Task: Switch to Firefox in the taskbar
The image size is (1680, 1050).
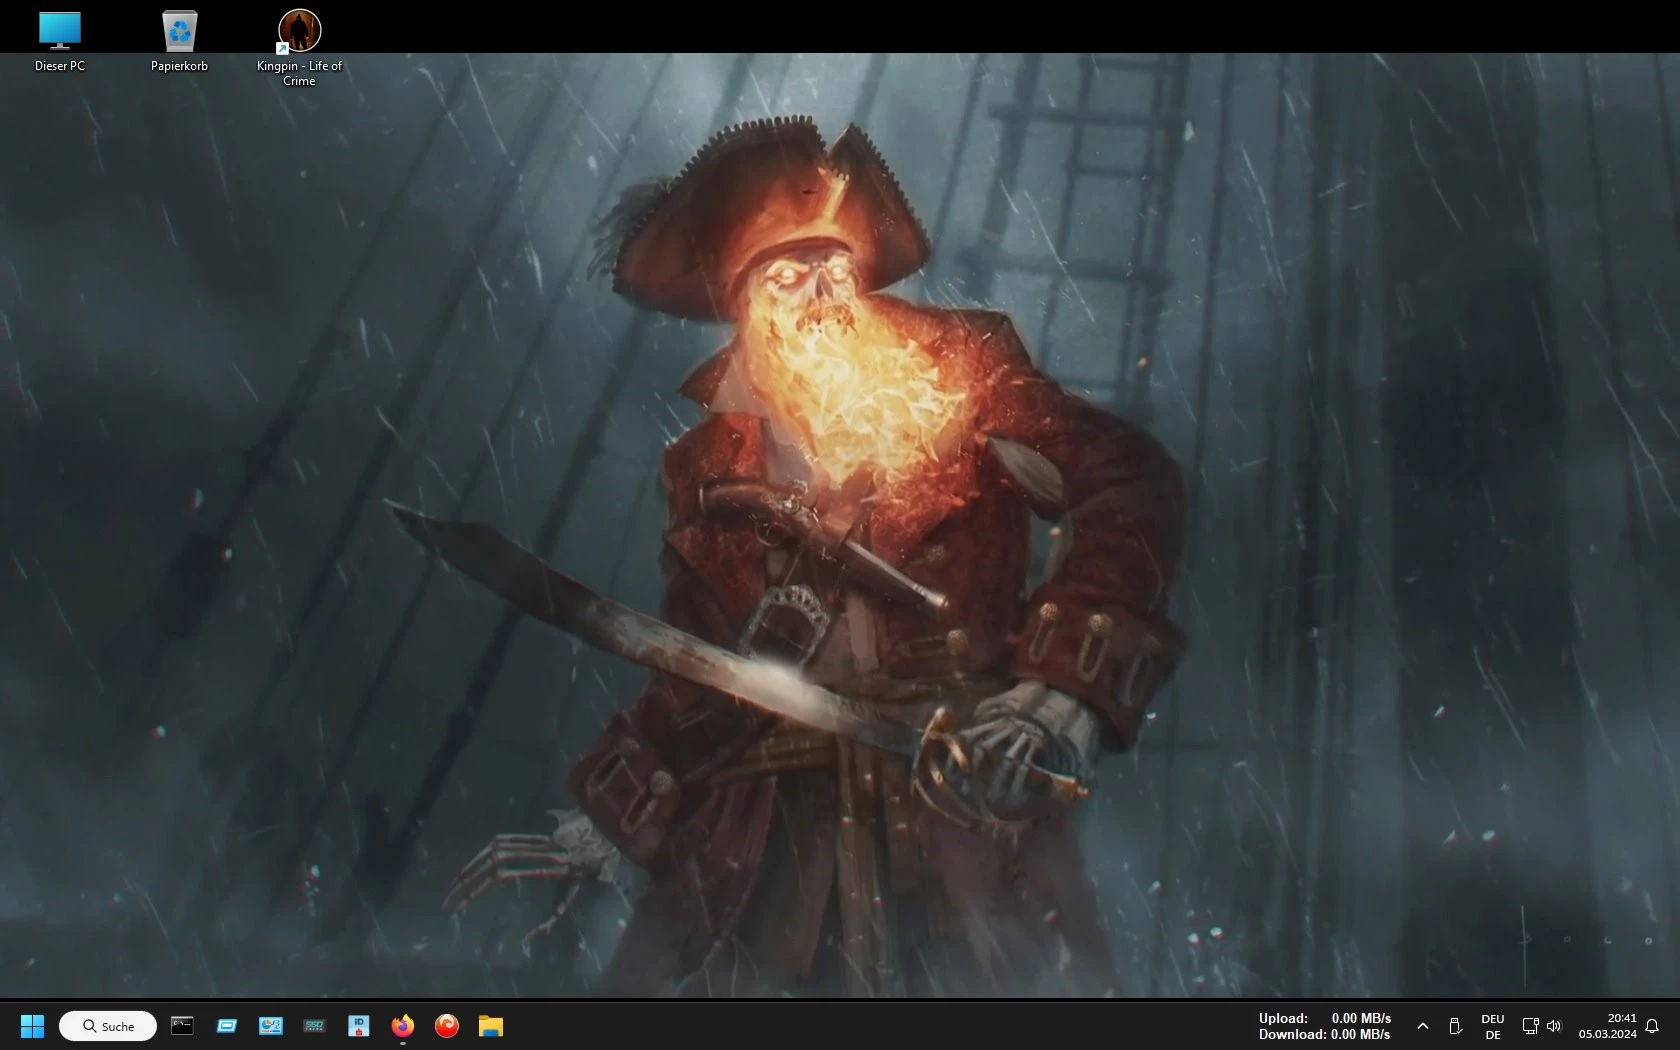Action: point(402,1025)
